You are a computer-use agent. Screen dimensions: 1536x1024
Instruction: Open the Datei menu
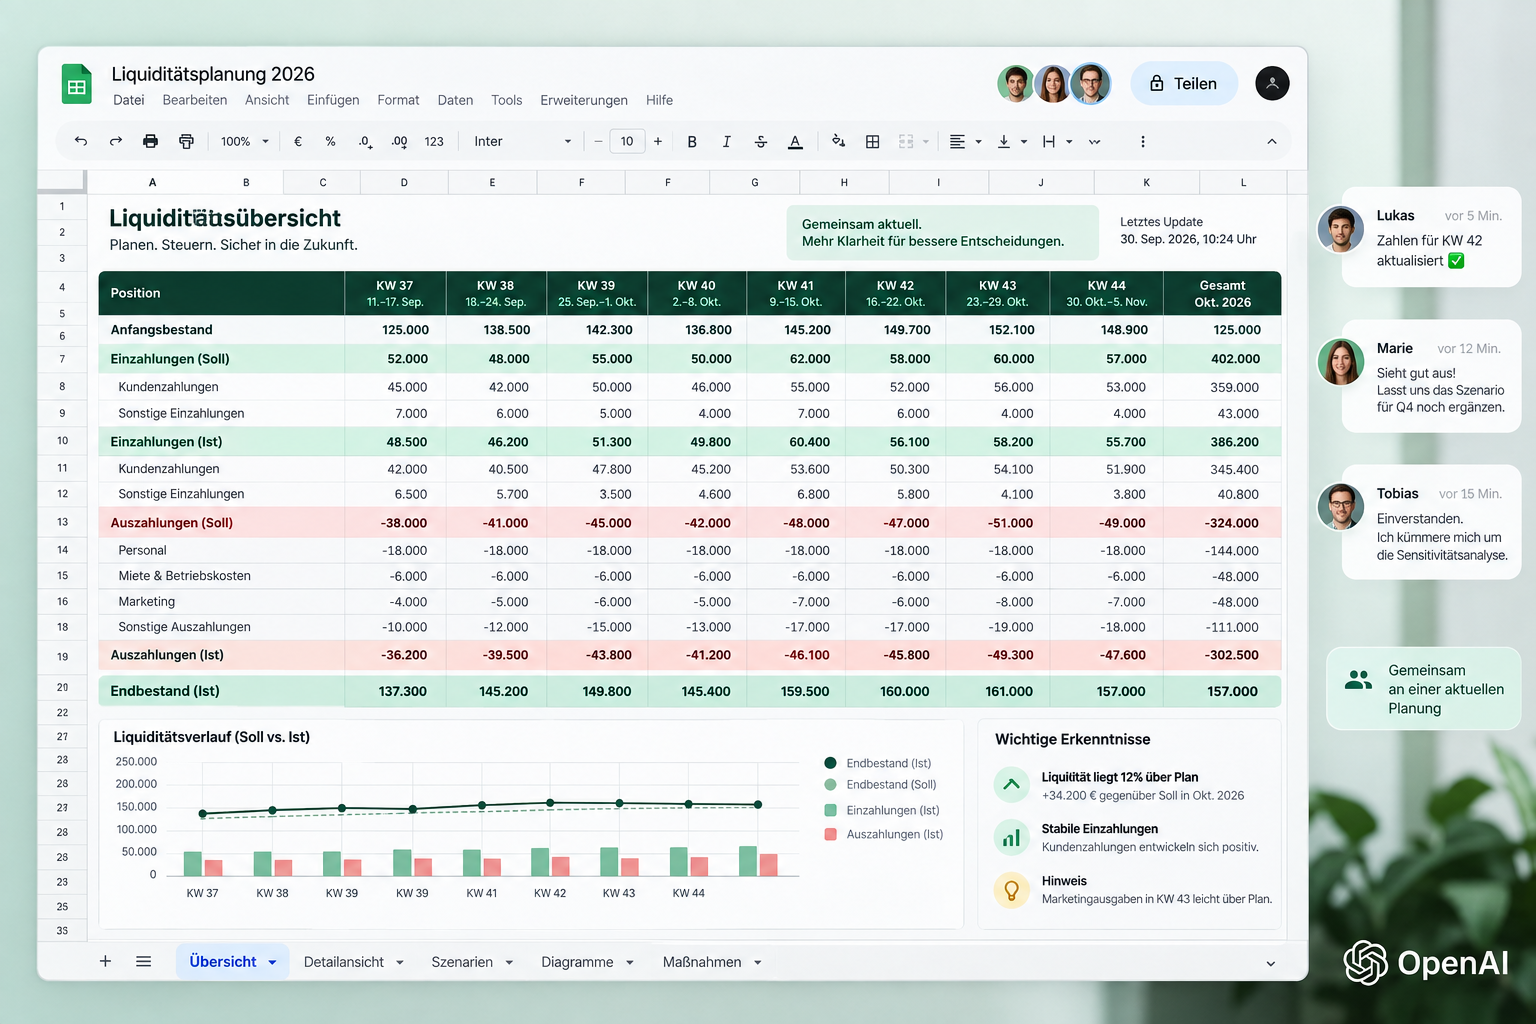coord(129,100)
